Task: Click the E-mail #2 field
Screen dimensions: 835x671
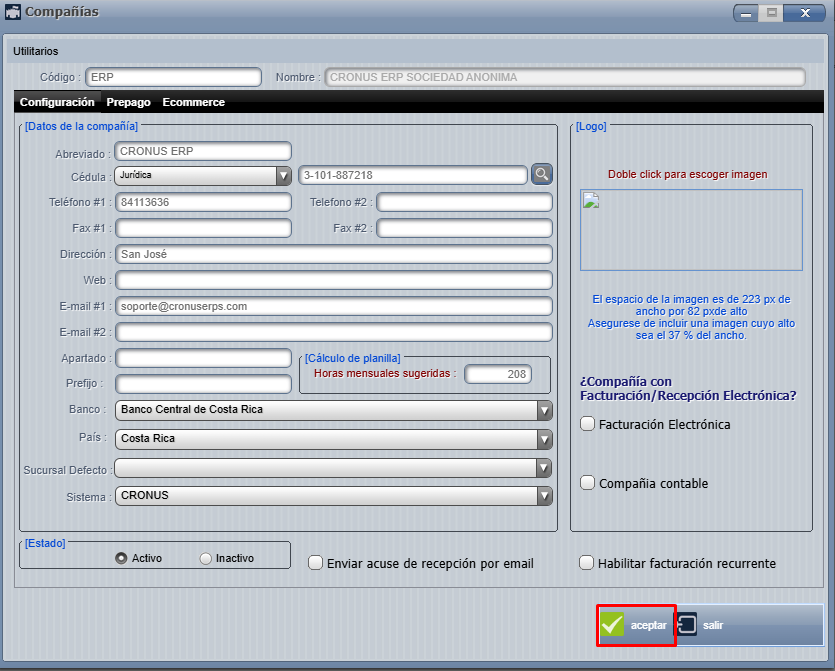Action: click(334, 332)
